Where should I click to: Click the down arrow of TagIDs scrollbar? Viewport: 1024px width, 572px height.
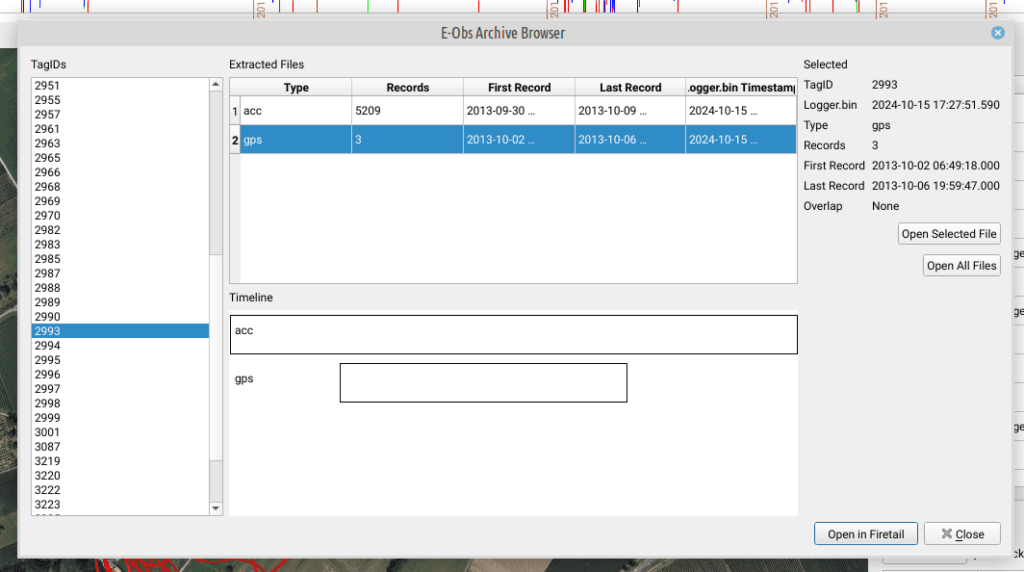216,508
